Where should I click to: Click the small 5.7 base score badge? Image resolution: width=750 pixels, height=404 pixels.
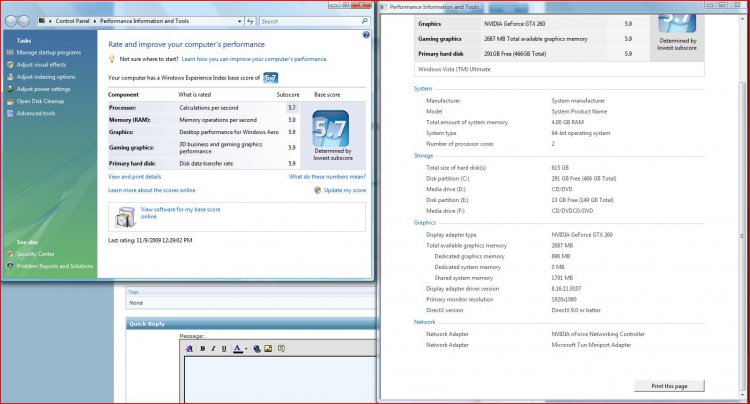pos(270,77)
